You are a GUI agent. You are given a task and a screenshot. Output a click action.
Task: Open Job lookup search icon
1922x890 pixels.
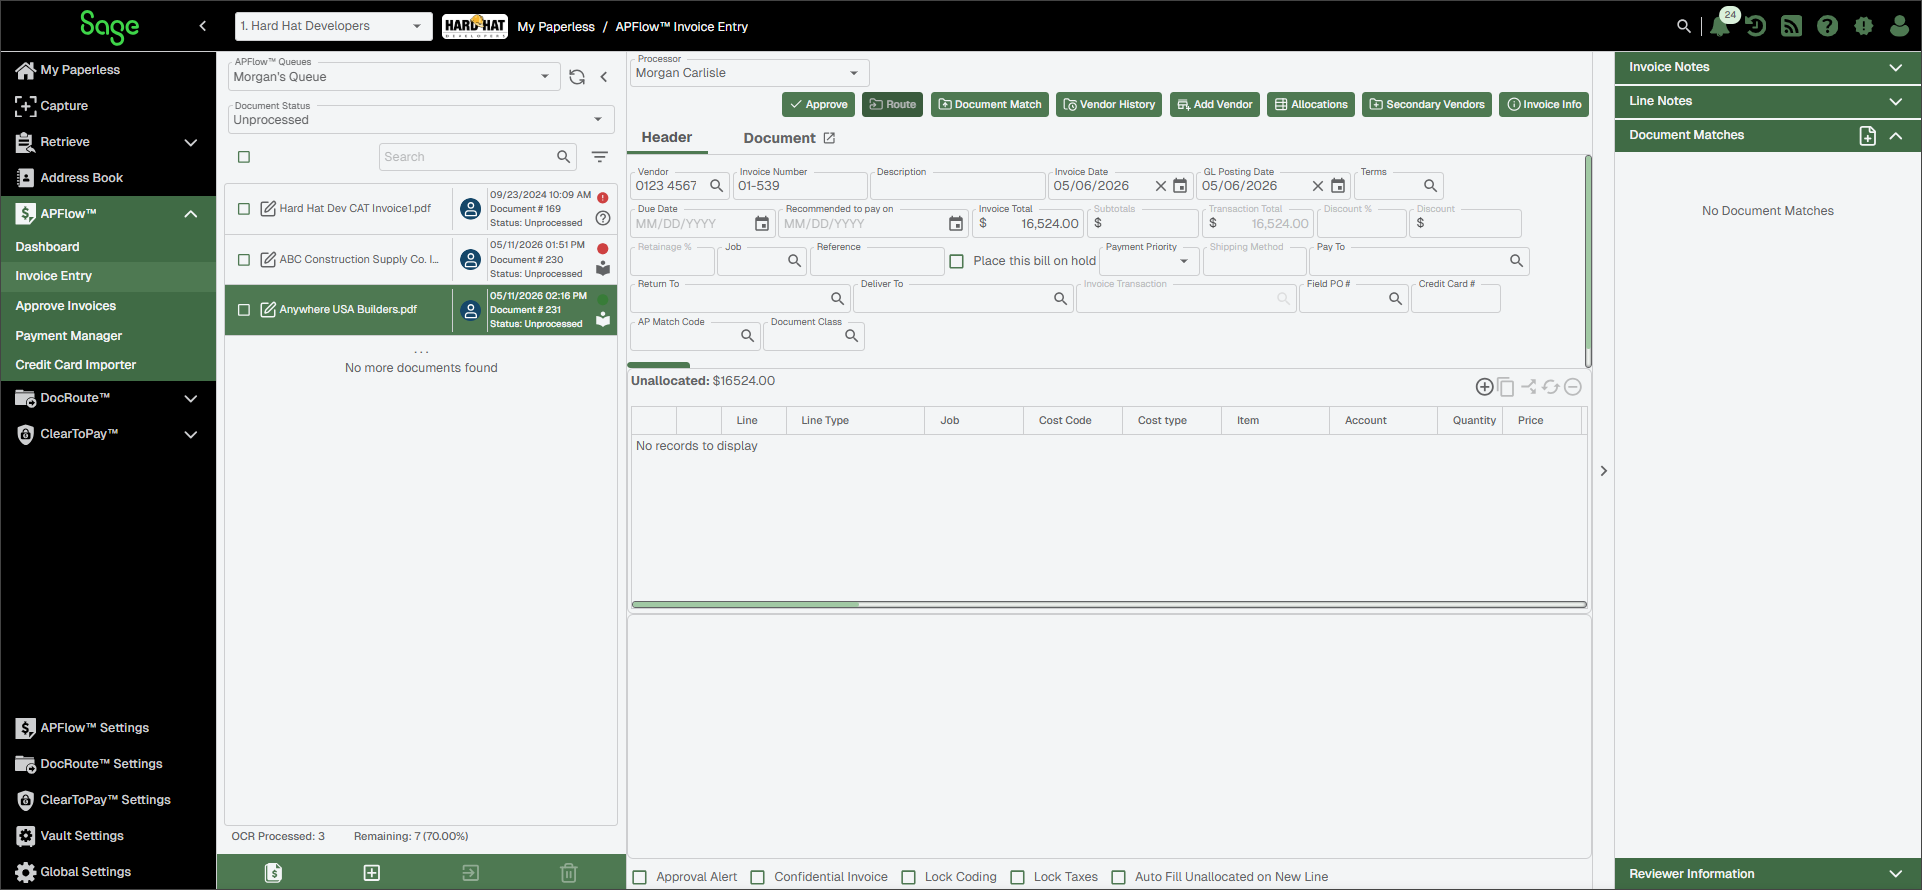pyautogui.click(x=795, y=261)
